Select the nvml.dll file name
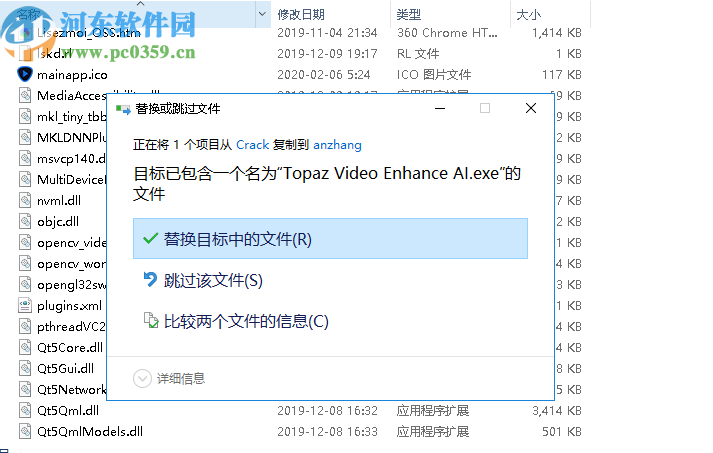 pyautogui.click(x=59, y=201)
